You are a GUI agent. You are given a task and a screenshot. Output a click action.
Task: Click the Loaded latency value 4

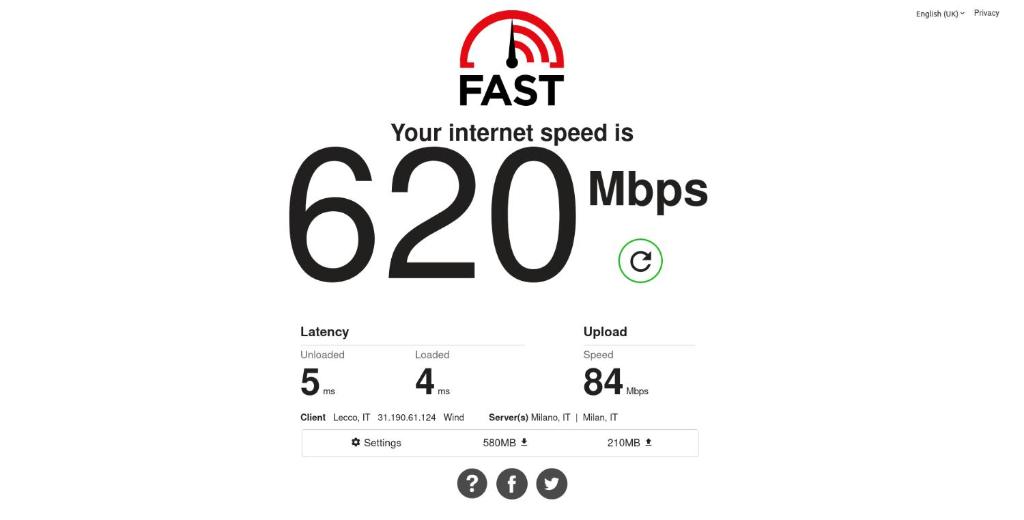(x=424, y=382)
